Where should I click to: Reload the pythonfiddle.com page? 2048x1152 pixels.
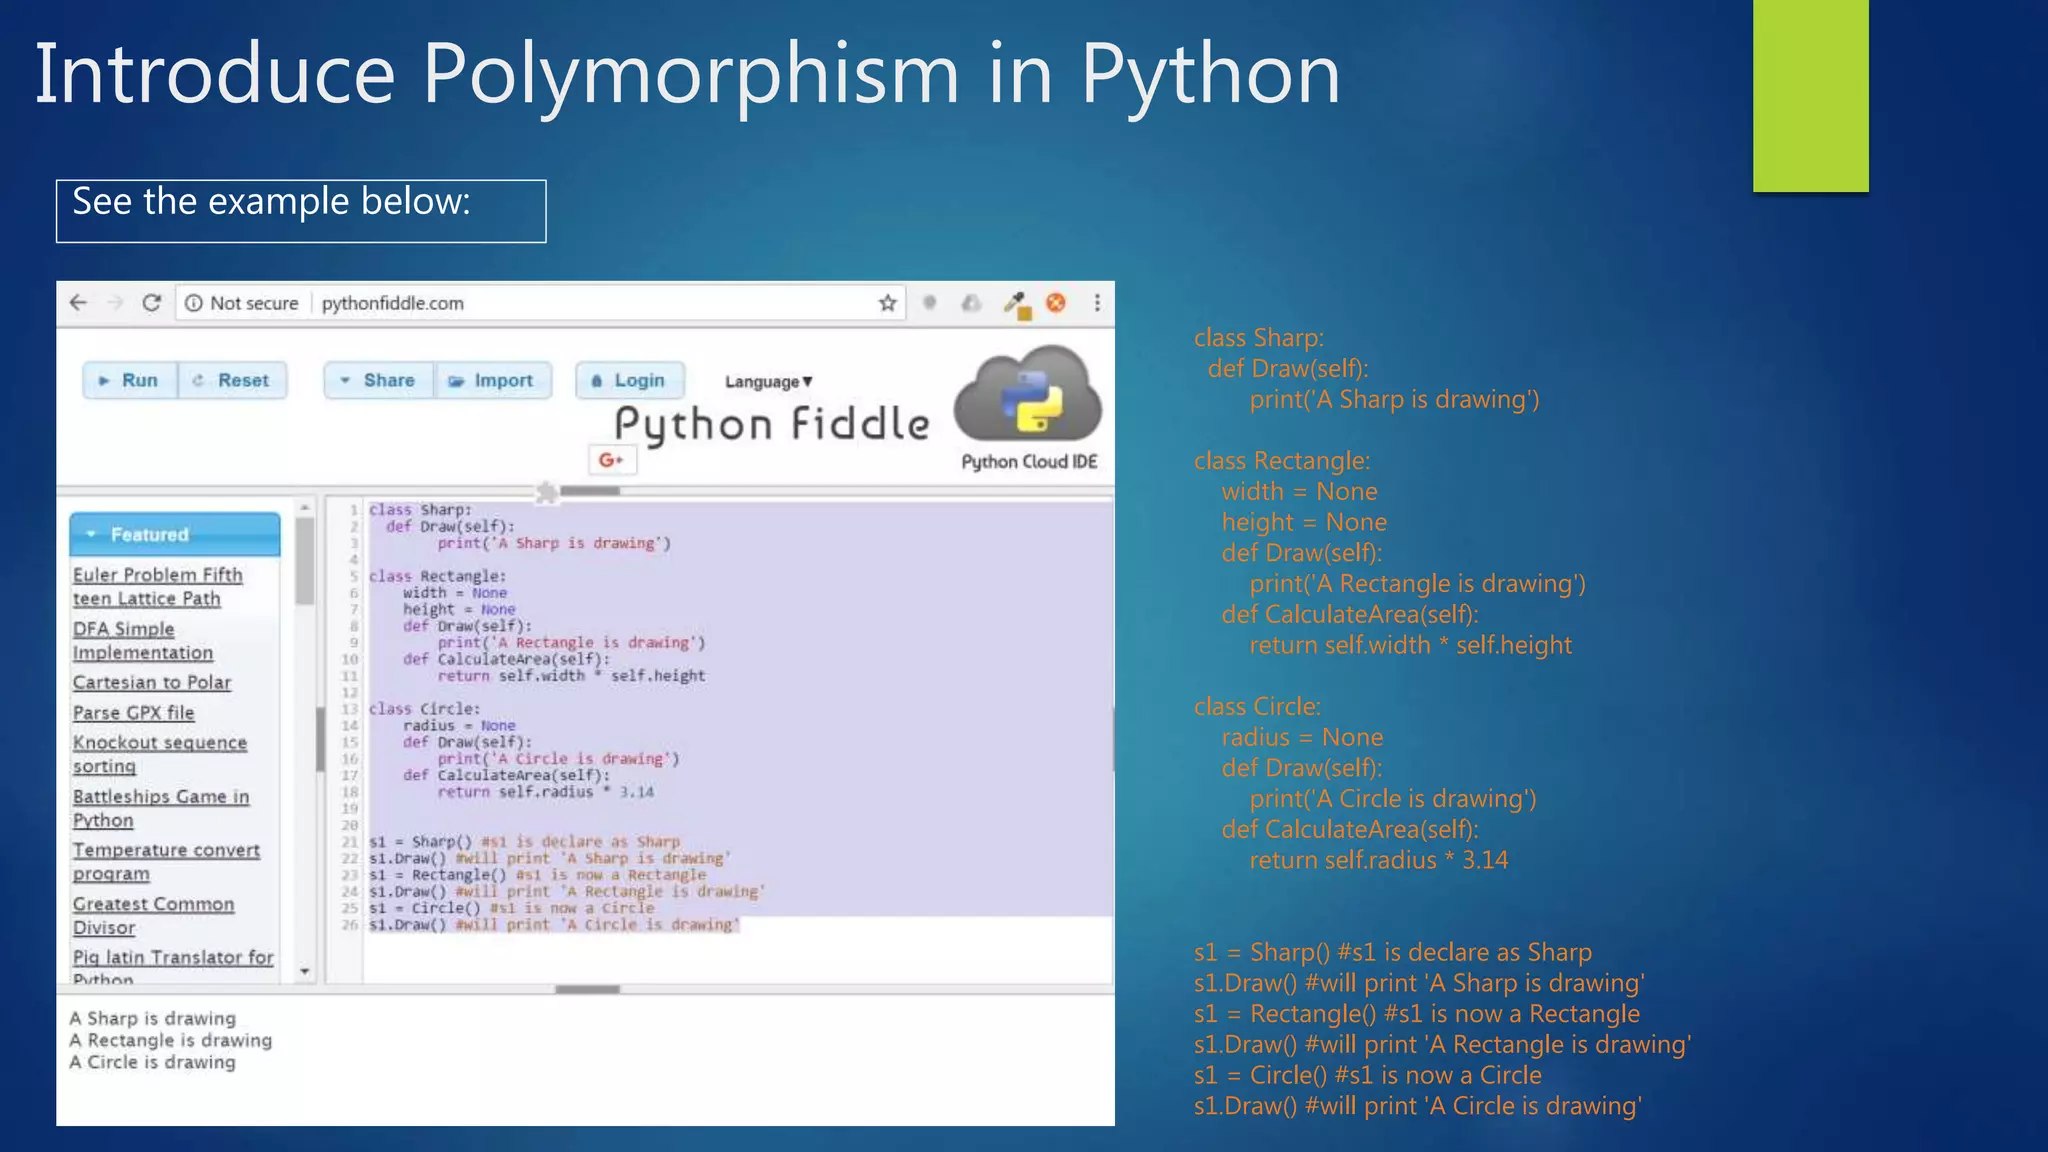[151, 303]
